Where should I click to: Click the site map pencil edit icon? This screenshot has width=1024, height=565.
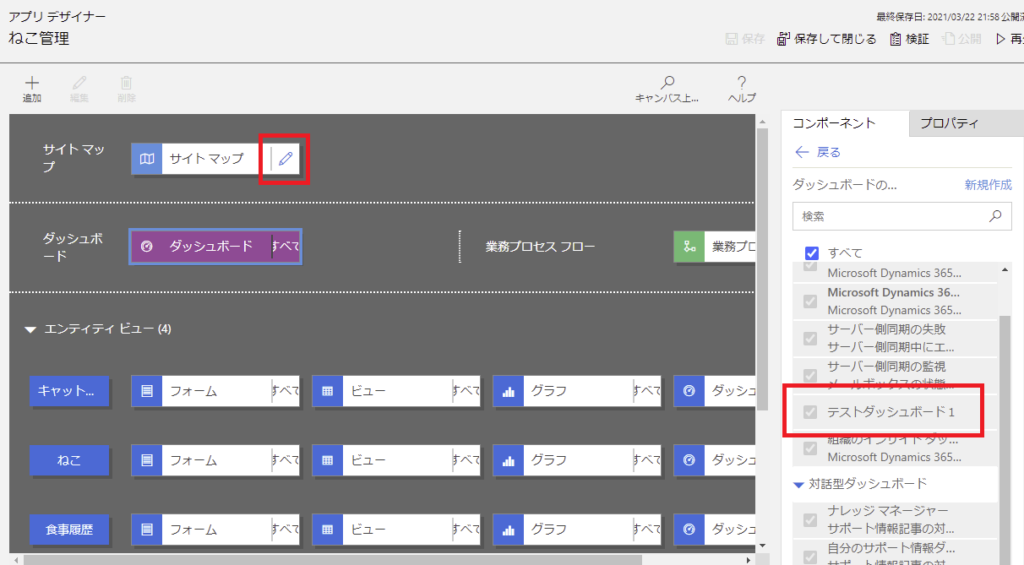285,159
